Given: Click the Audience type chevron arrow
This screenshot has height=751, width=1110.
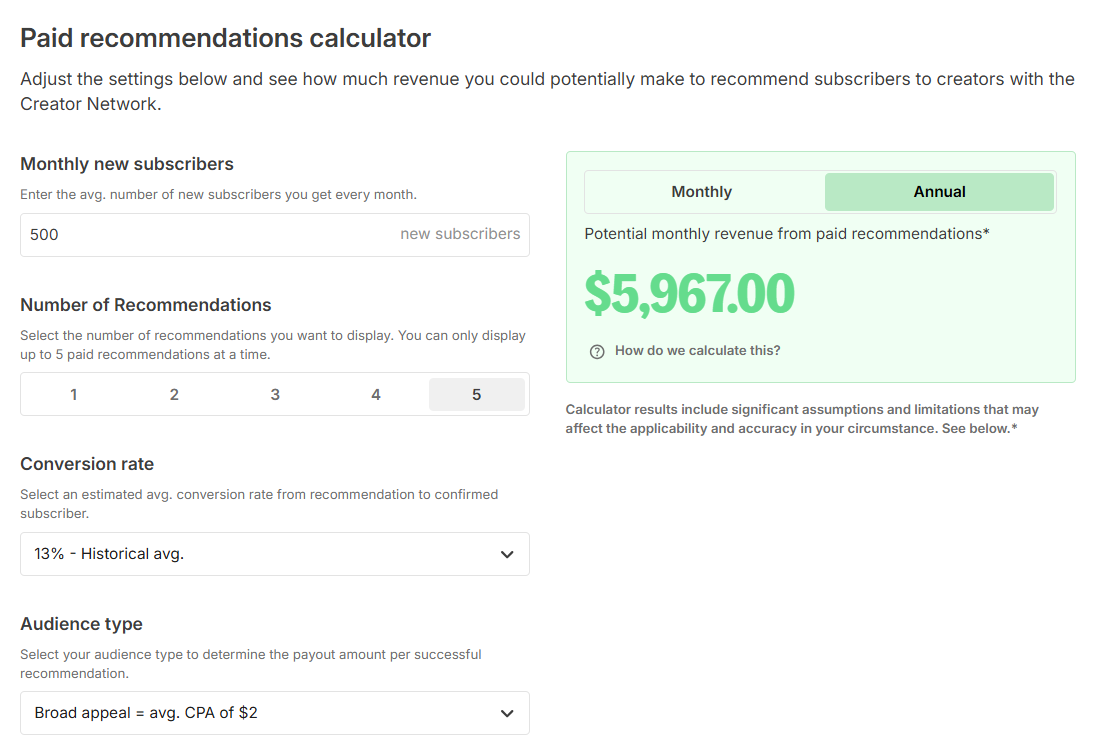Looking at the screenshot, I should (507, 713).
